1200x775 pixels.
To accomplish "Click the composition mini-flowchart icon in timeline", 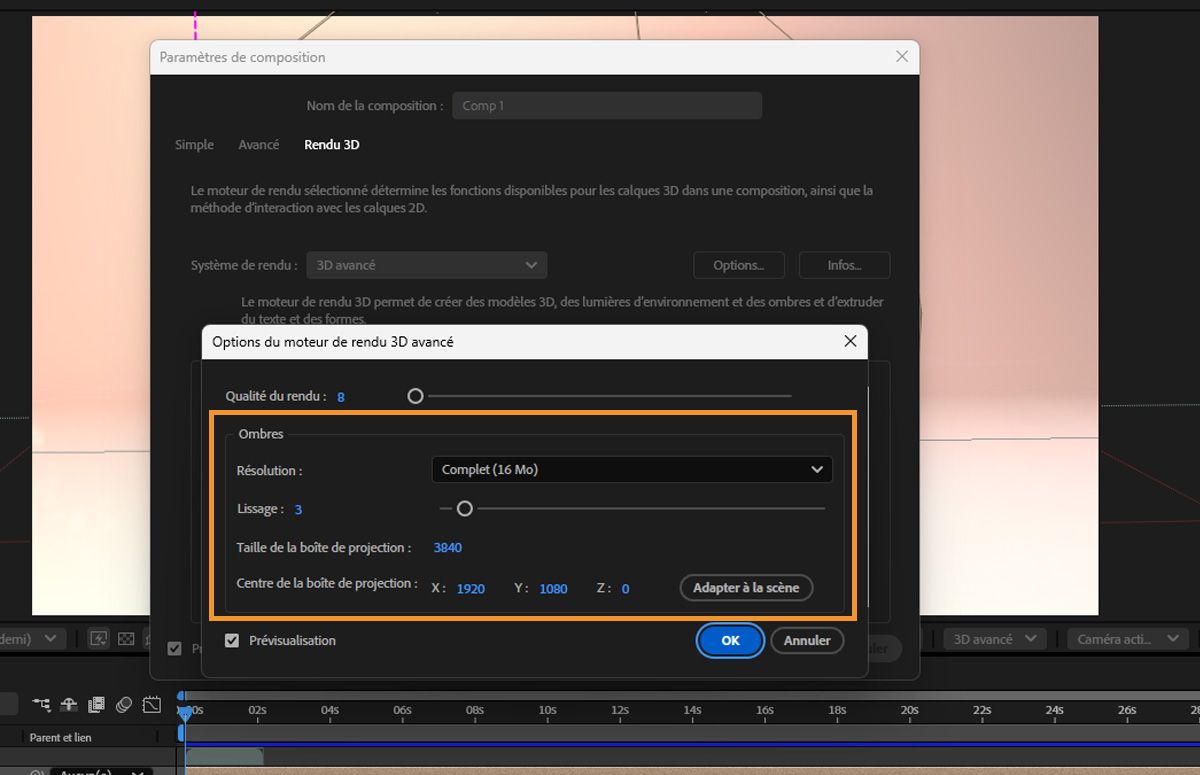I will (42, 705).
